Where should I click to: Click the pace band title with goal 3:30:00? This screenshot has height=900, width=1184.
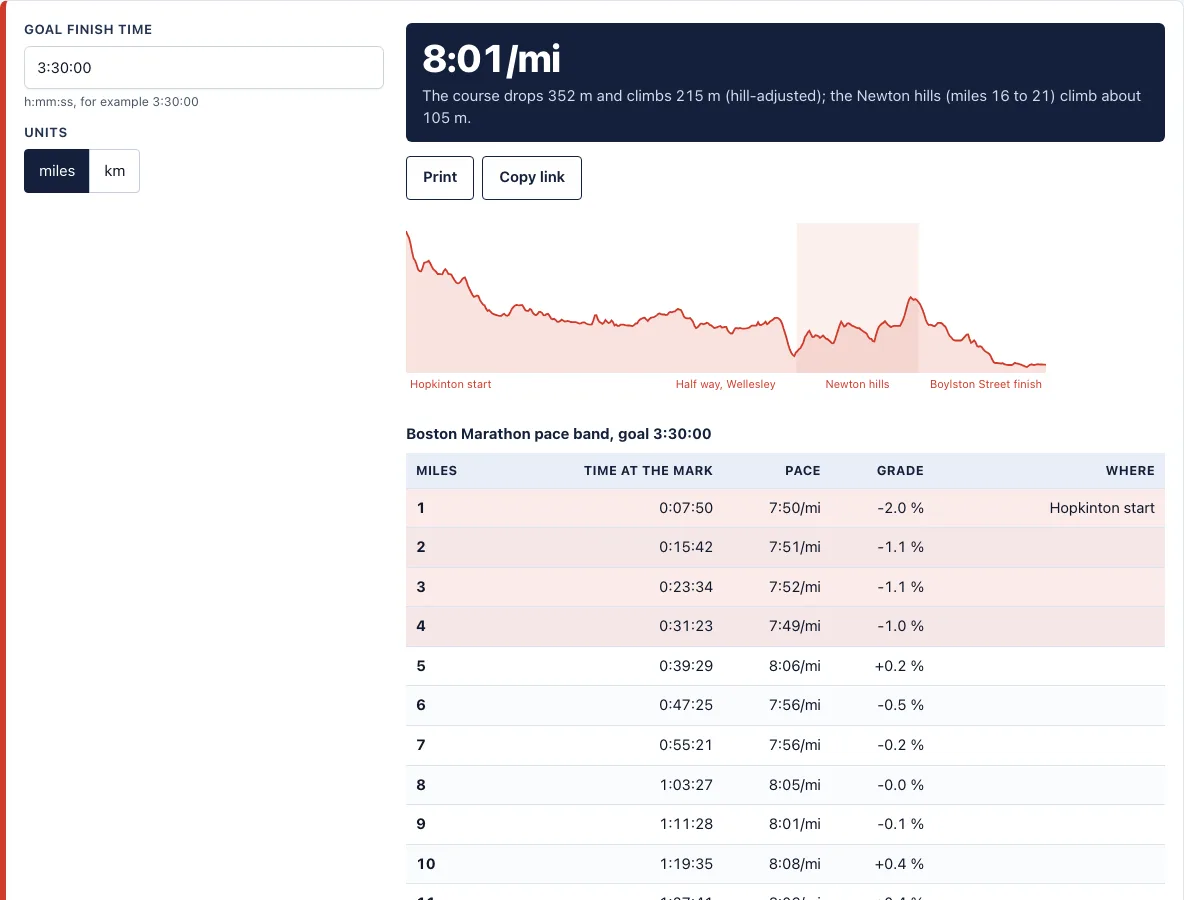[559, 434]
